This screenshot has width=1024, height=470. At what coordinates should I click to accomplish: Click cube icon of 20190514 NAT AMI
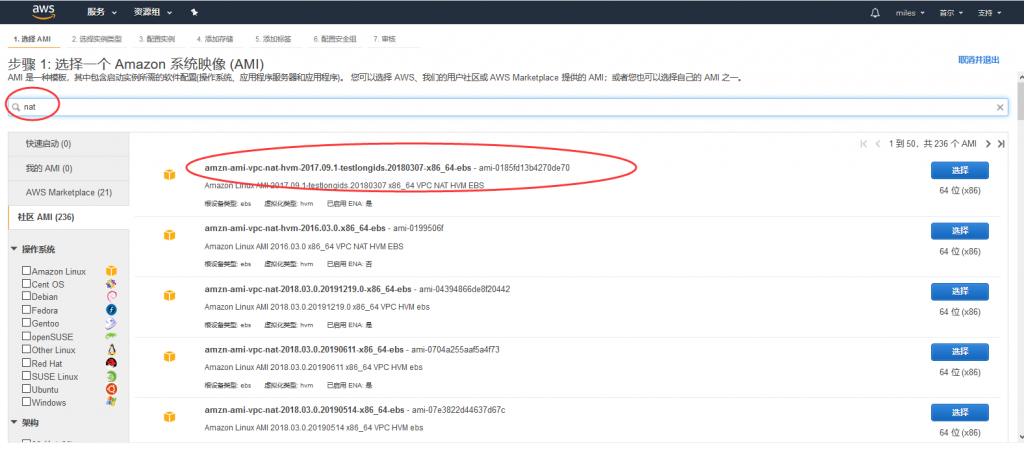click(x=169, y=416)
